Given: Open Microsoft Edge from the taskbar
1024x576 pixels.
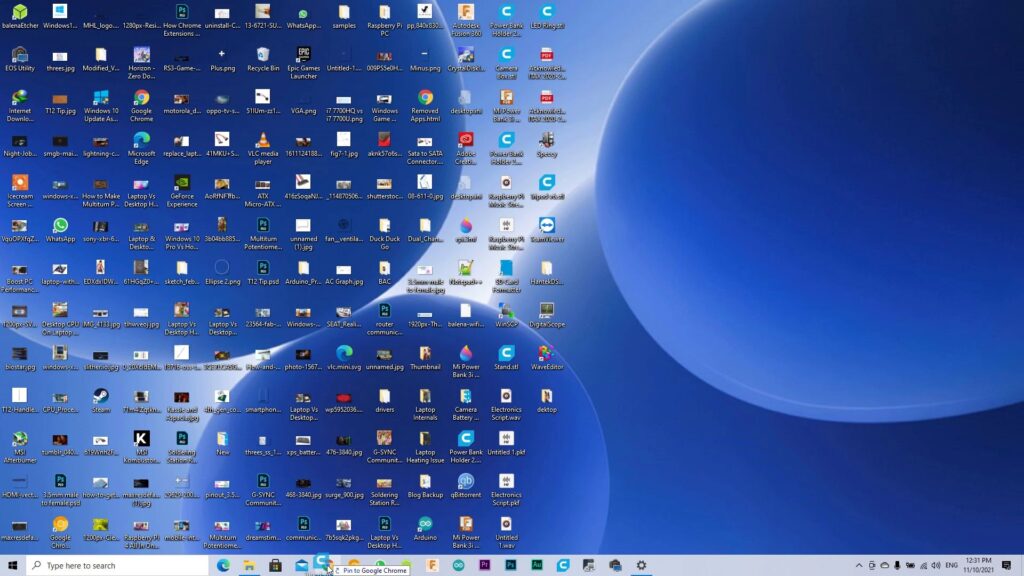Looking at the screenshot, I should pos(223,565).
